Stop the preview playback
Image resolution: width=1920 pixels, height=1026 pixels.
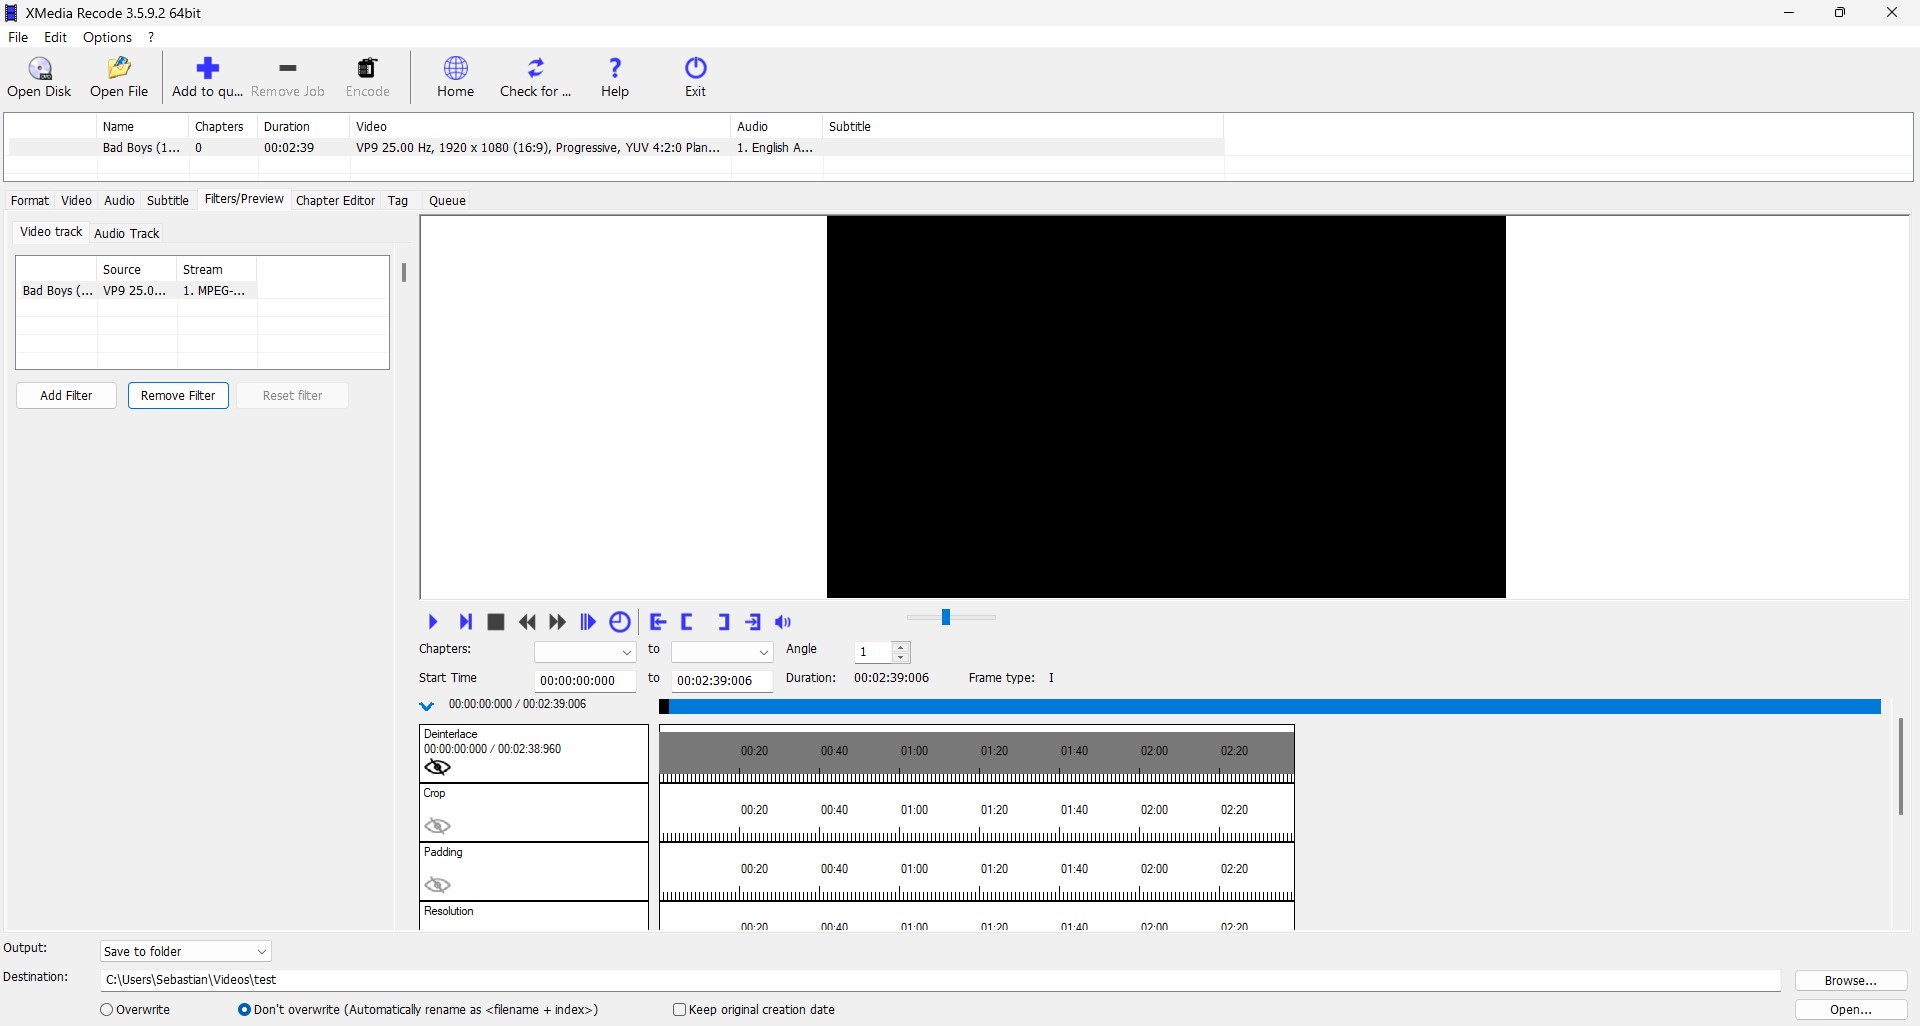(496, 622)
